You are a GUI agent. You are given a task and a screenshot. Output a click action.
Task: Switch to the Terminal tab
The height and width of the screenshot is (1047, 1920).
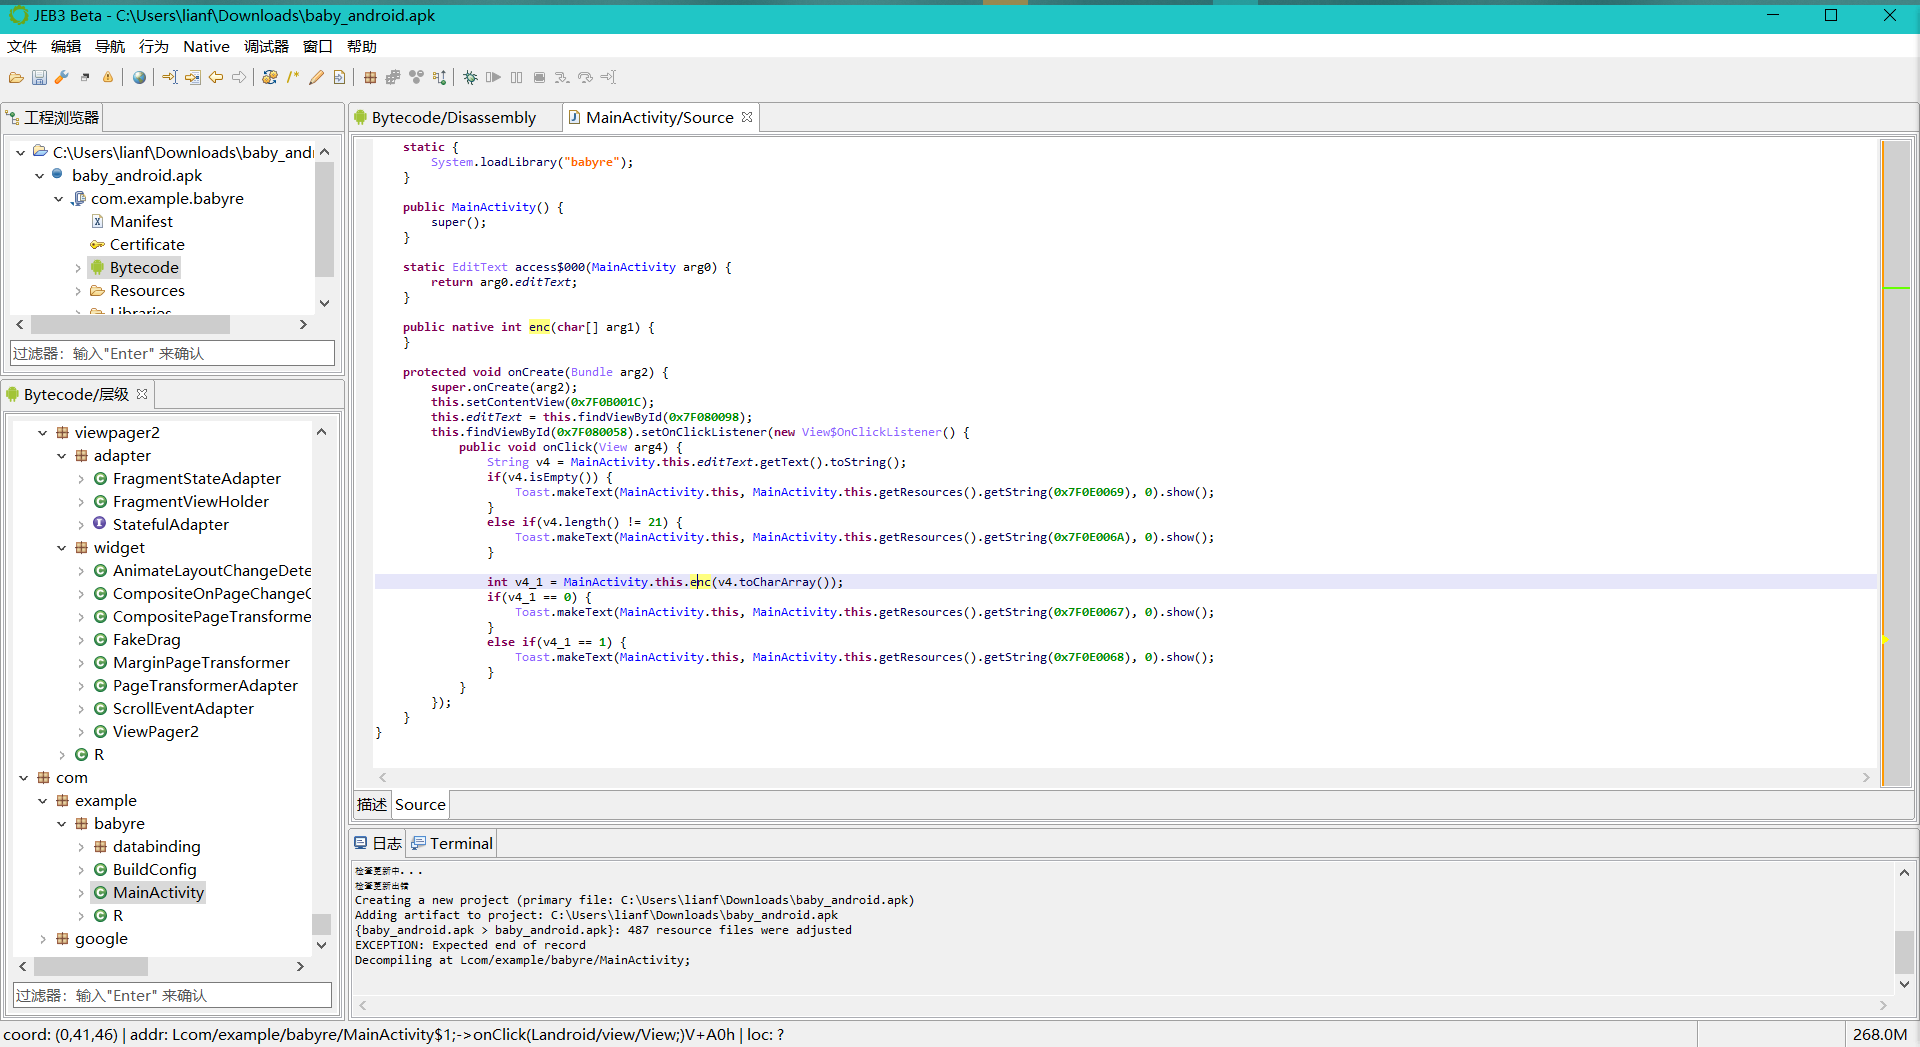pyautogui.click(x=452, y=844)
